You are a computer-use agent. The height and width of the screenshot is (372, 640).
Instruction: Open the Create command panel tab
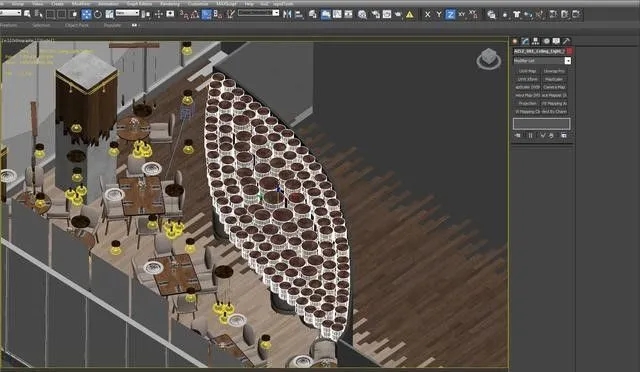515,41
